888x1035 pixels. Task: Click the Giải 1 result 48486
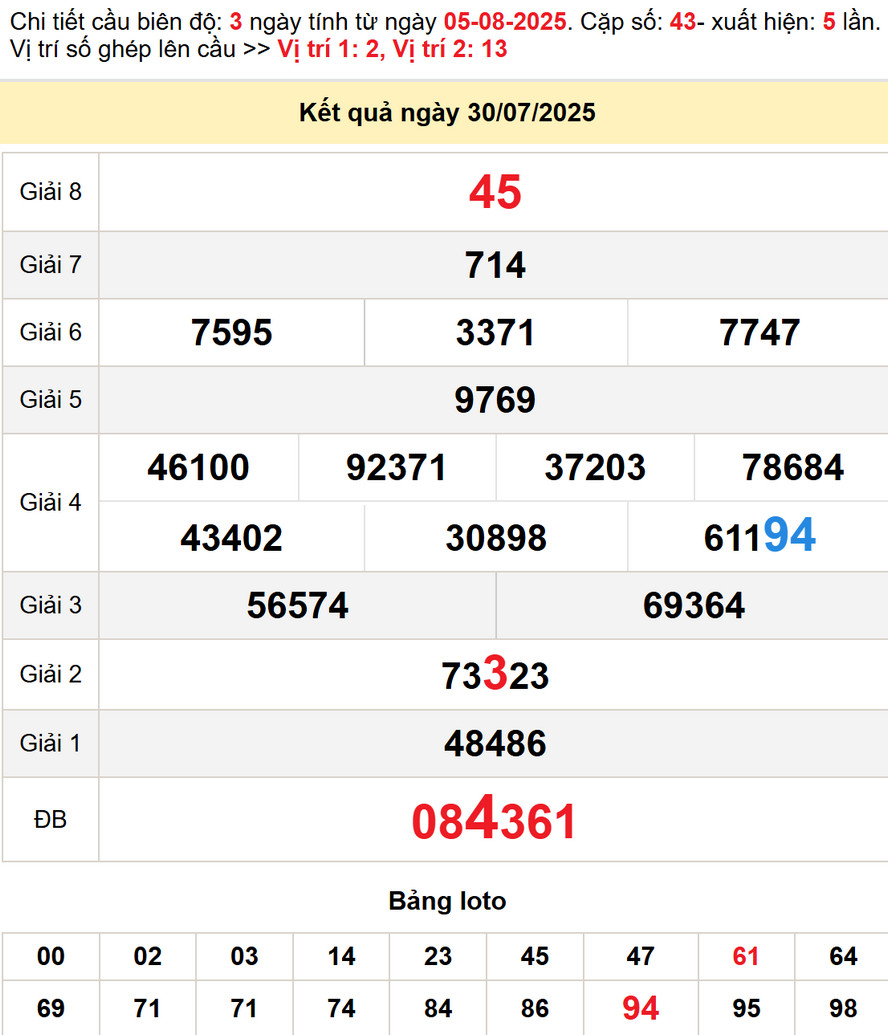click(x=495, y=743)
